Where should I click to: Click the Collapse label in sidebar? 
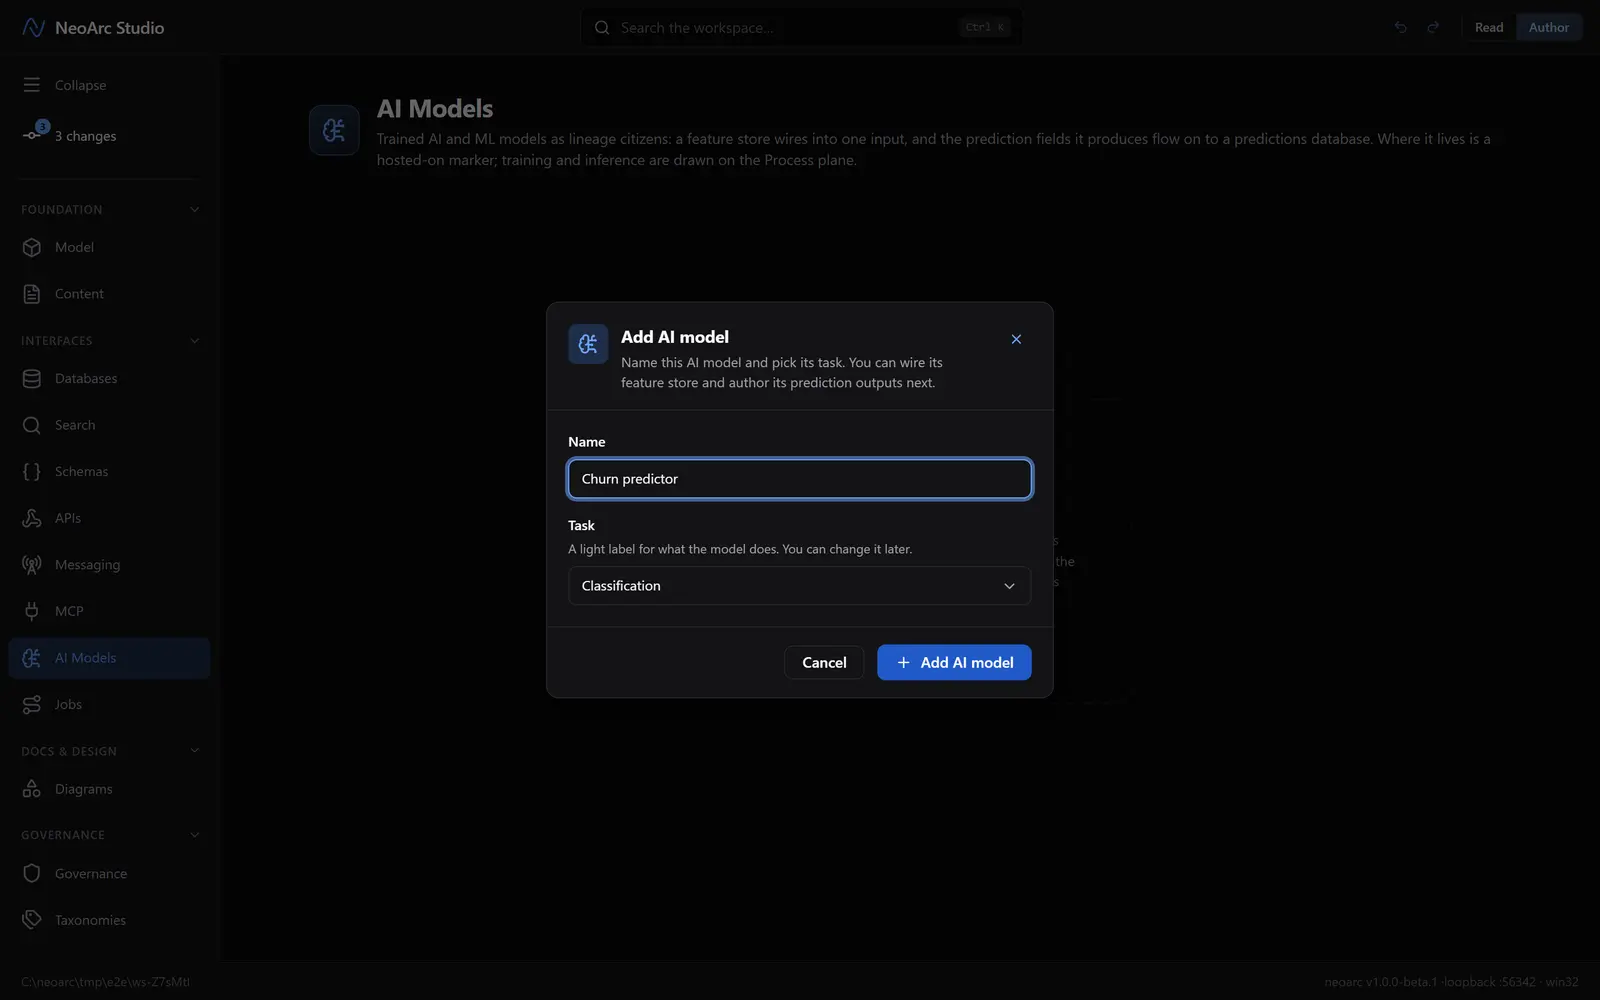point(80,85)
